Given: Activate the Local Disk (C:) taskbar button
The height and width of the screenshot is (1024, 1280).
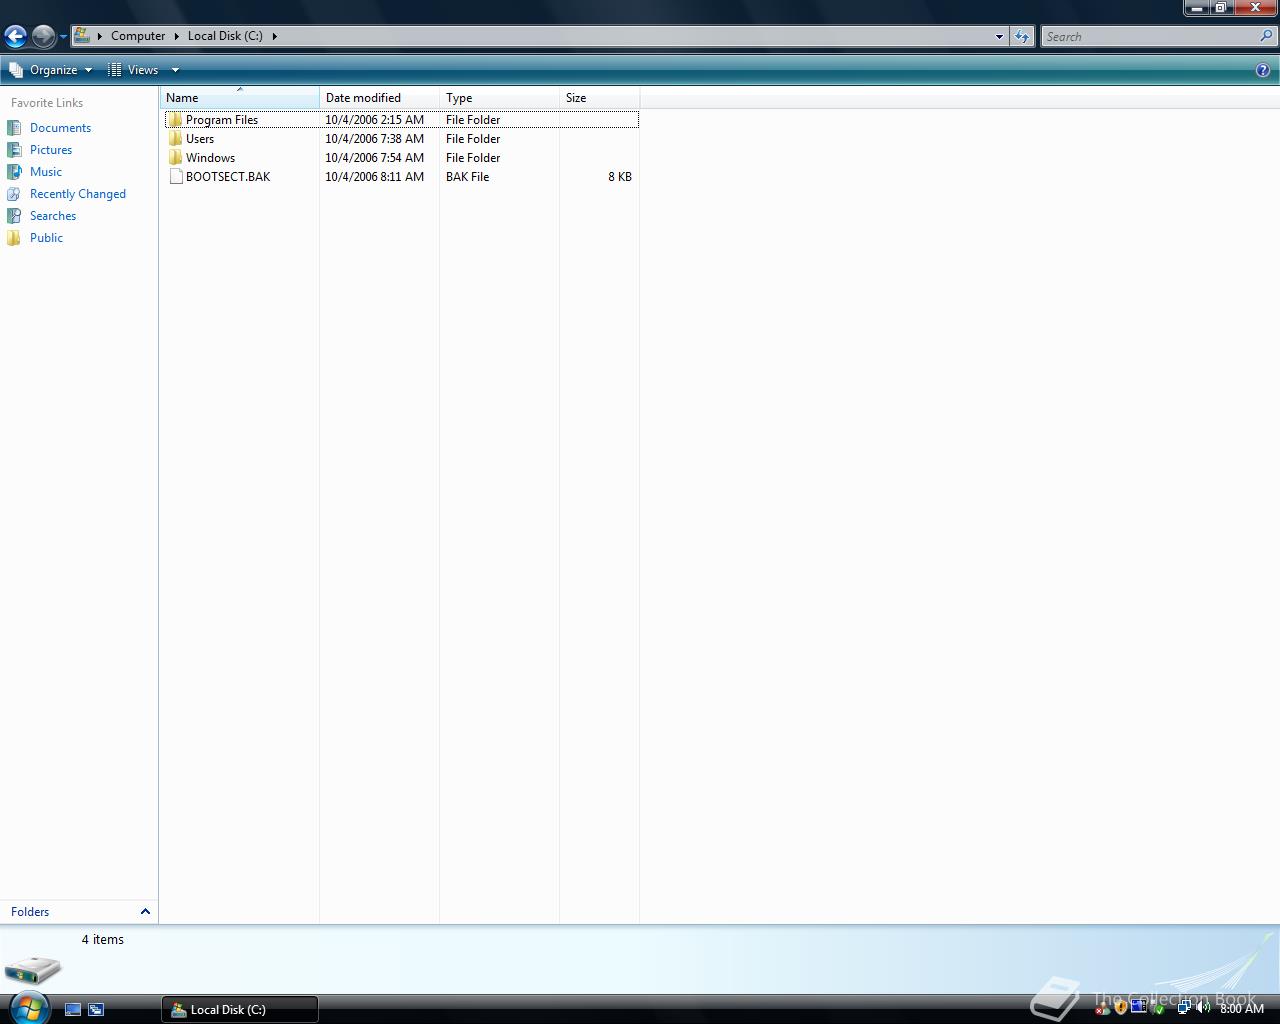Looking at the screenshot, I should pyautogui.click(x=240, y=1010).
